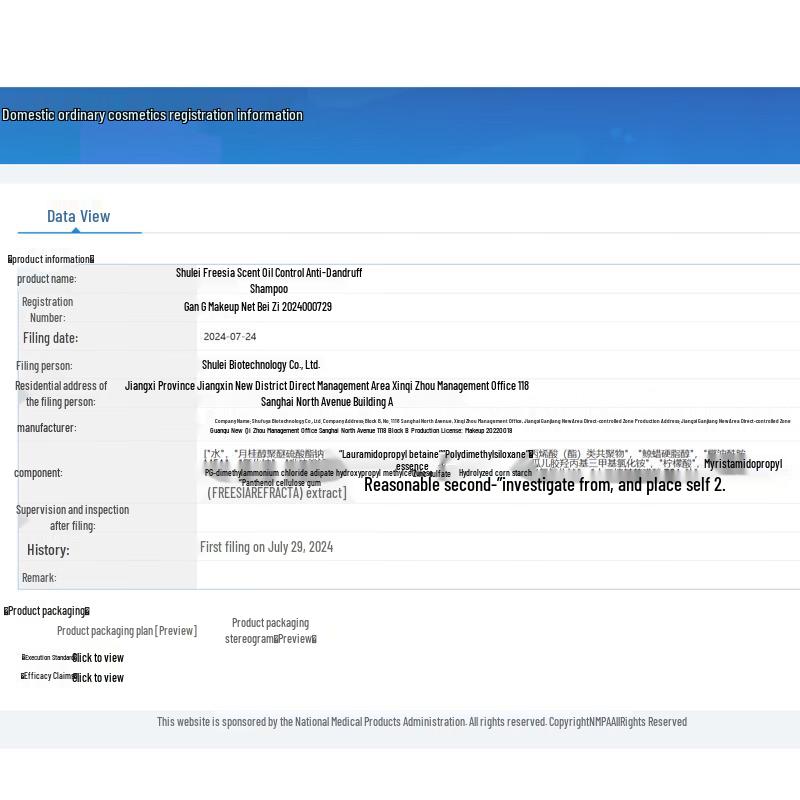
Task: Click the registration number Gan G Makeup value
Action: coord(258,307)
